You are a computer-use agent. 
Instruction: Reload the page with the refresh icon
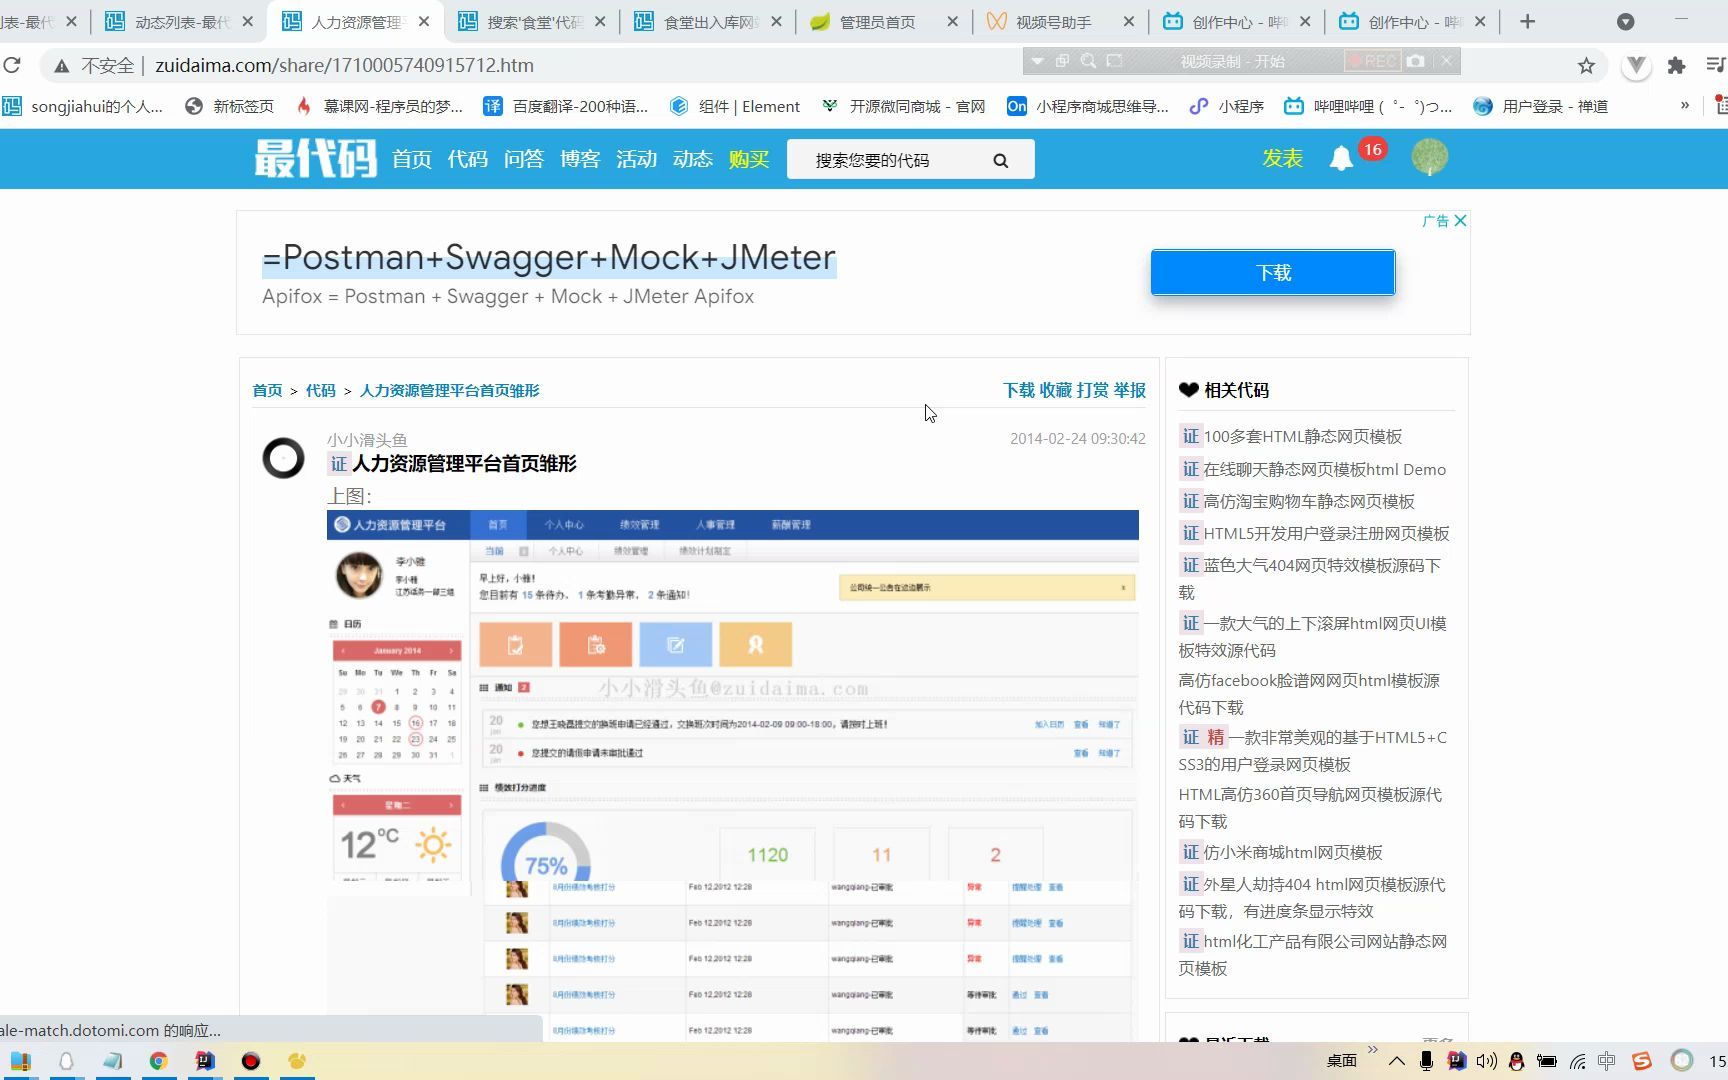coord(12,65)
